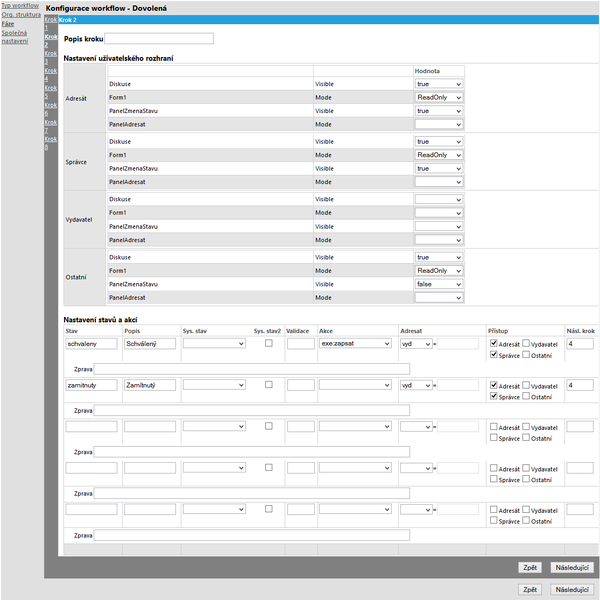Screen dimensions: 600x600
Task: Click the bottommost Následující button
Action: point(572,590)
